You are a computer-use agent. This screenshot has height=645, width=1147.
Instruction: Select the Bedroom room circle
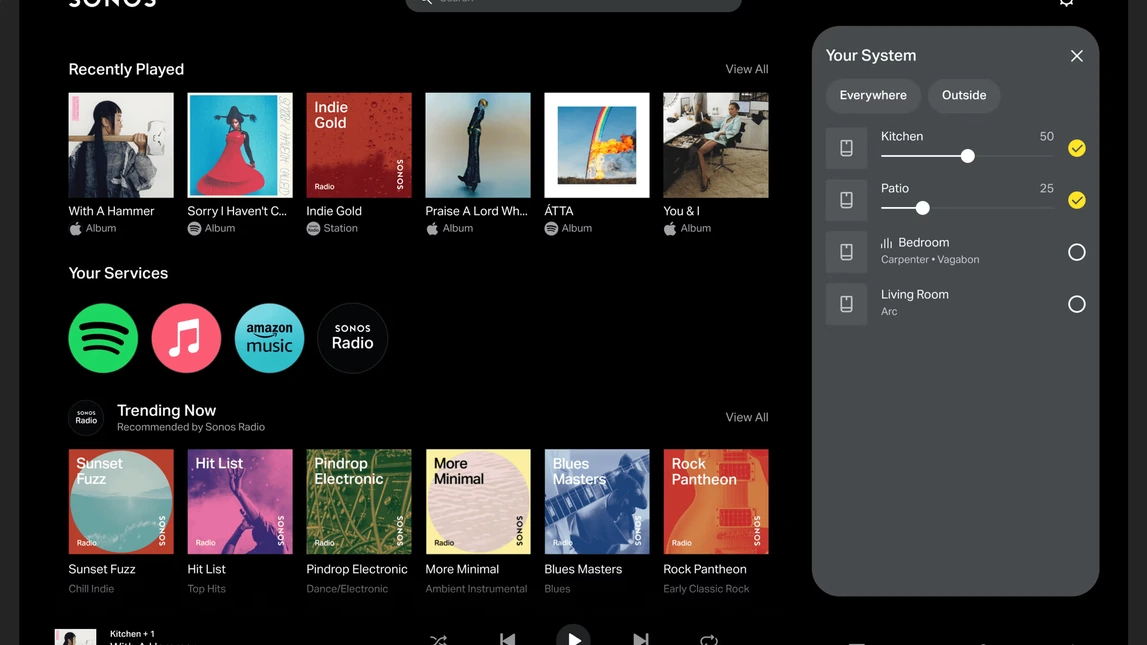(x=1076, y=252)
